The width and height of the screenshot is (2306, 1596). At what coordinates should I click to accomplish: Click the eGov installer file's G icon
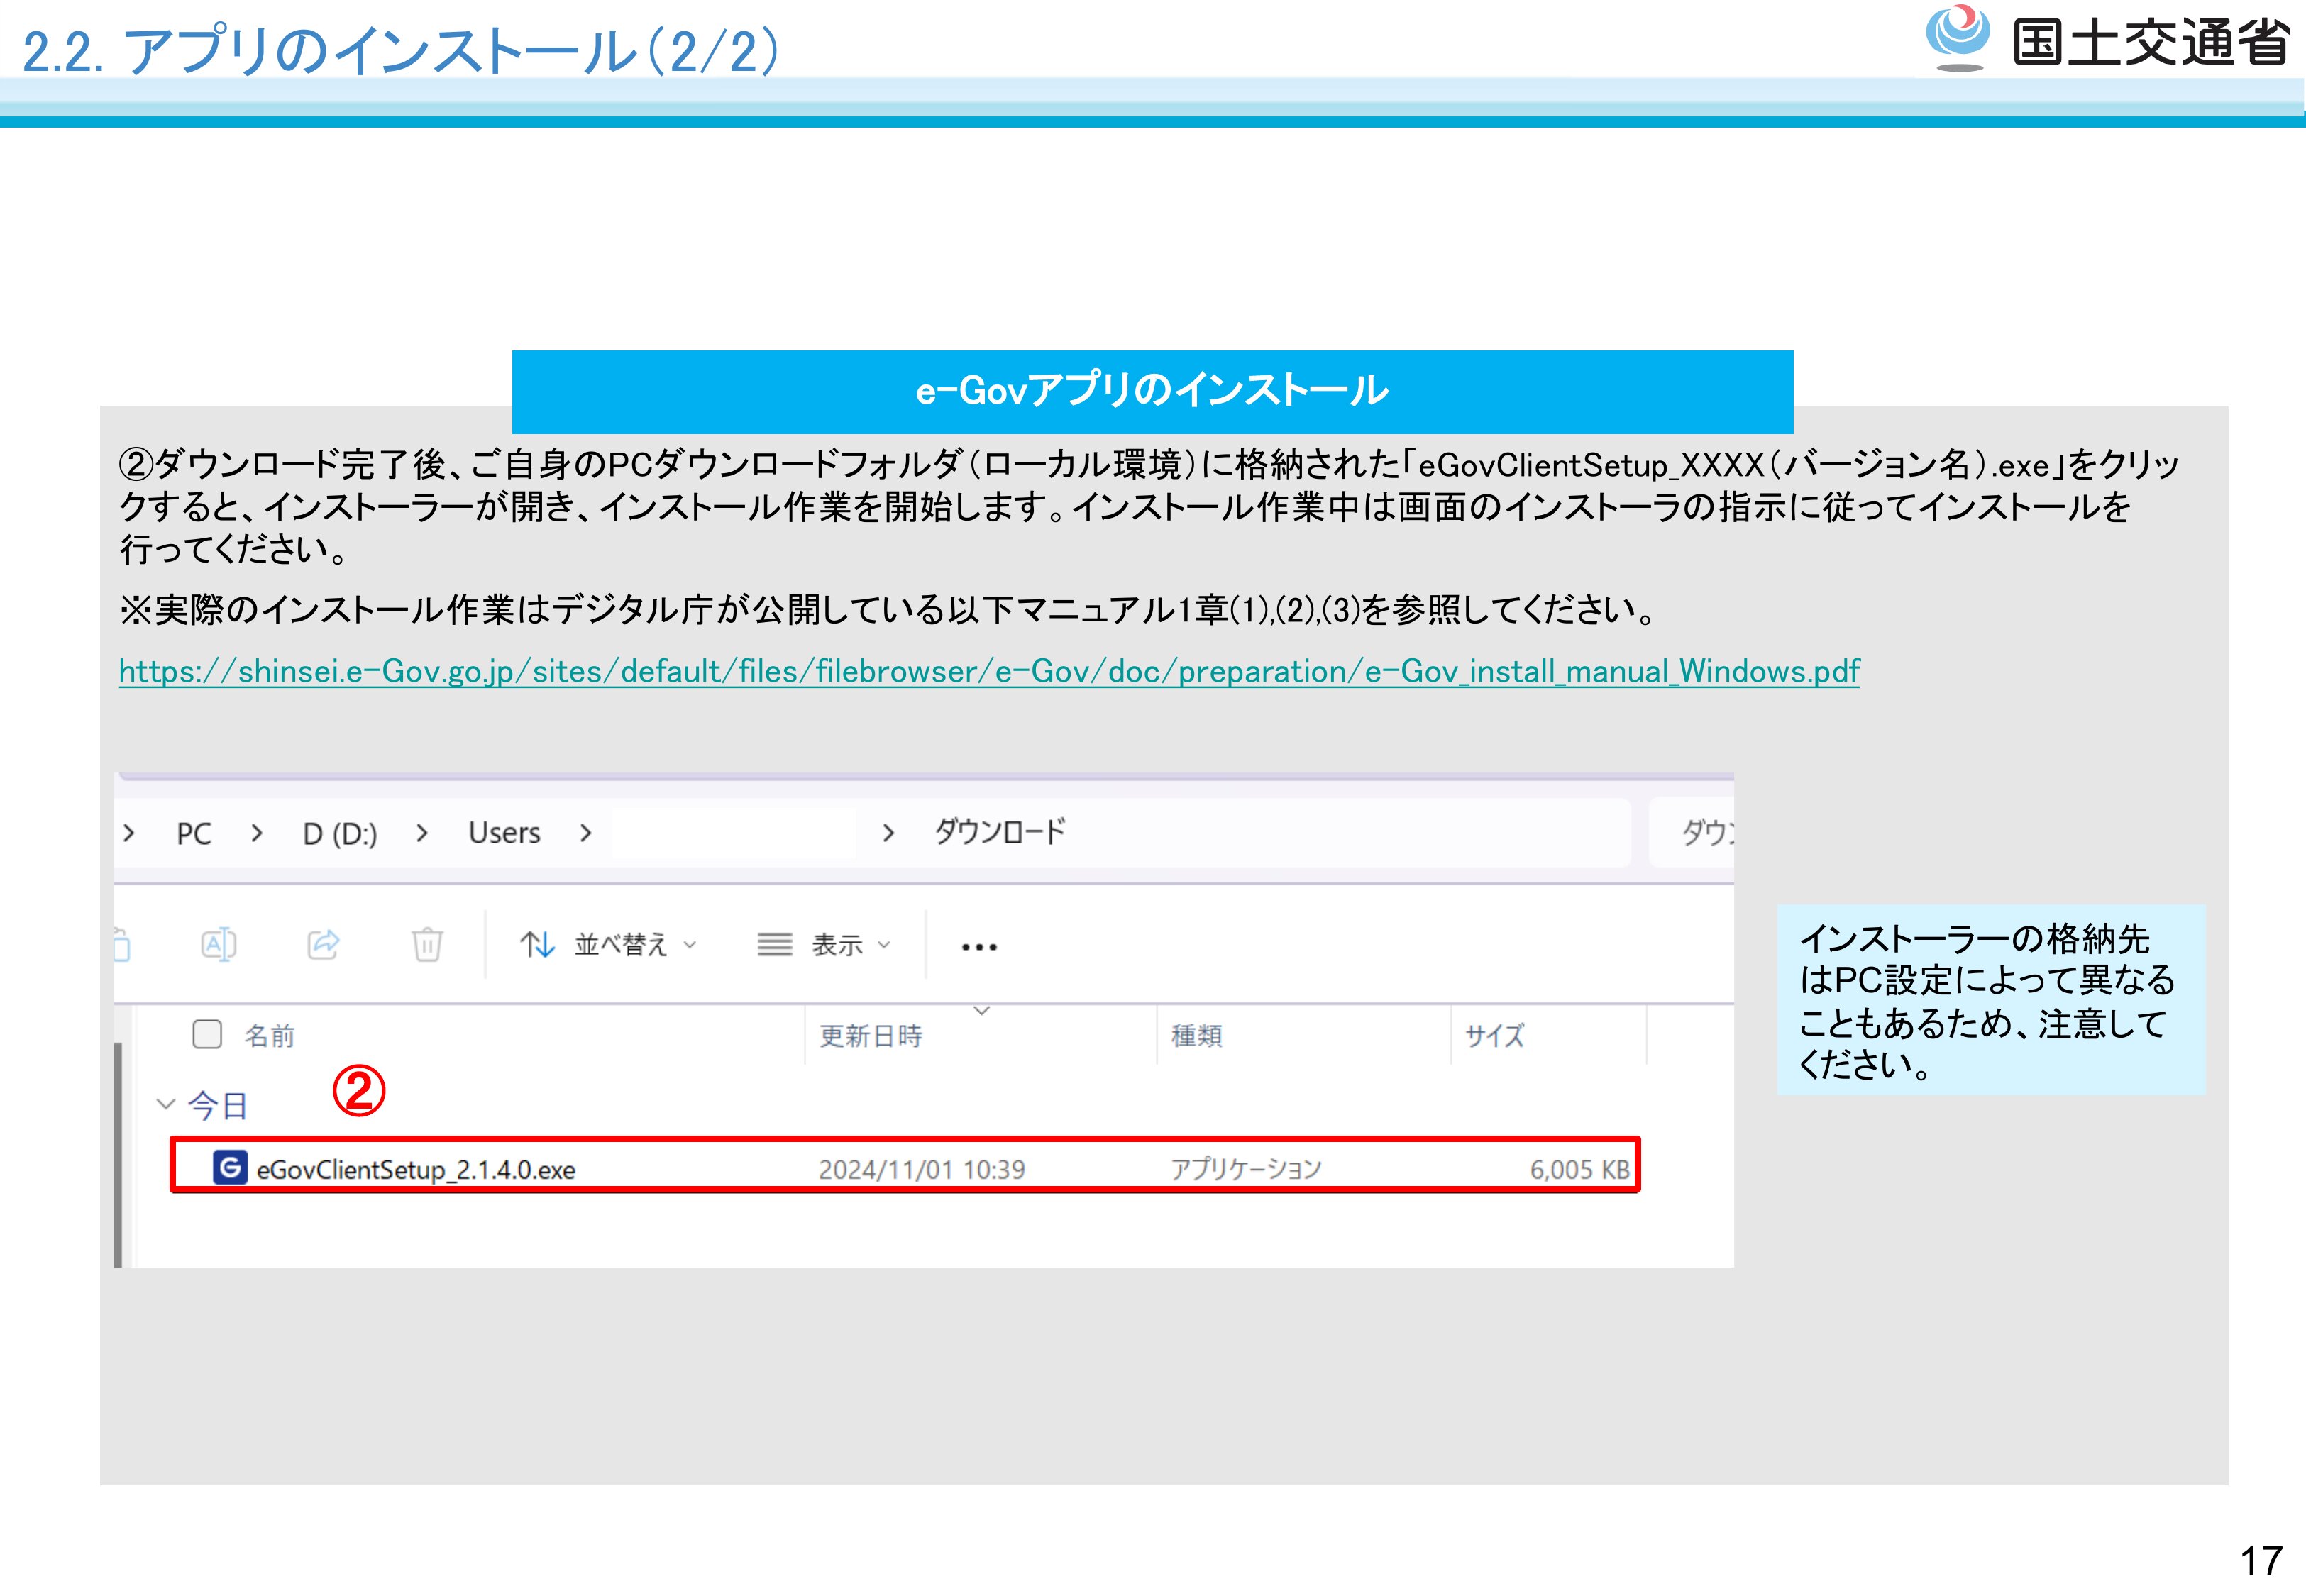230,1167
